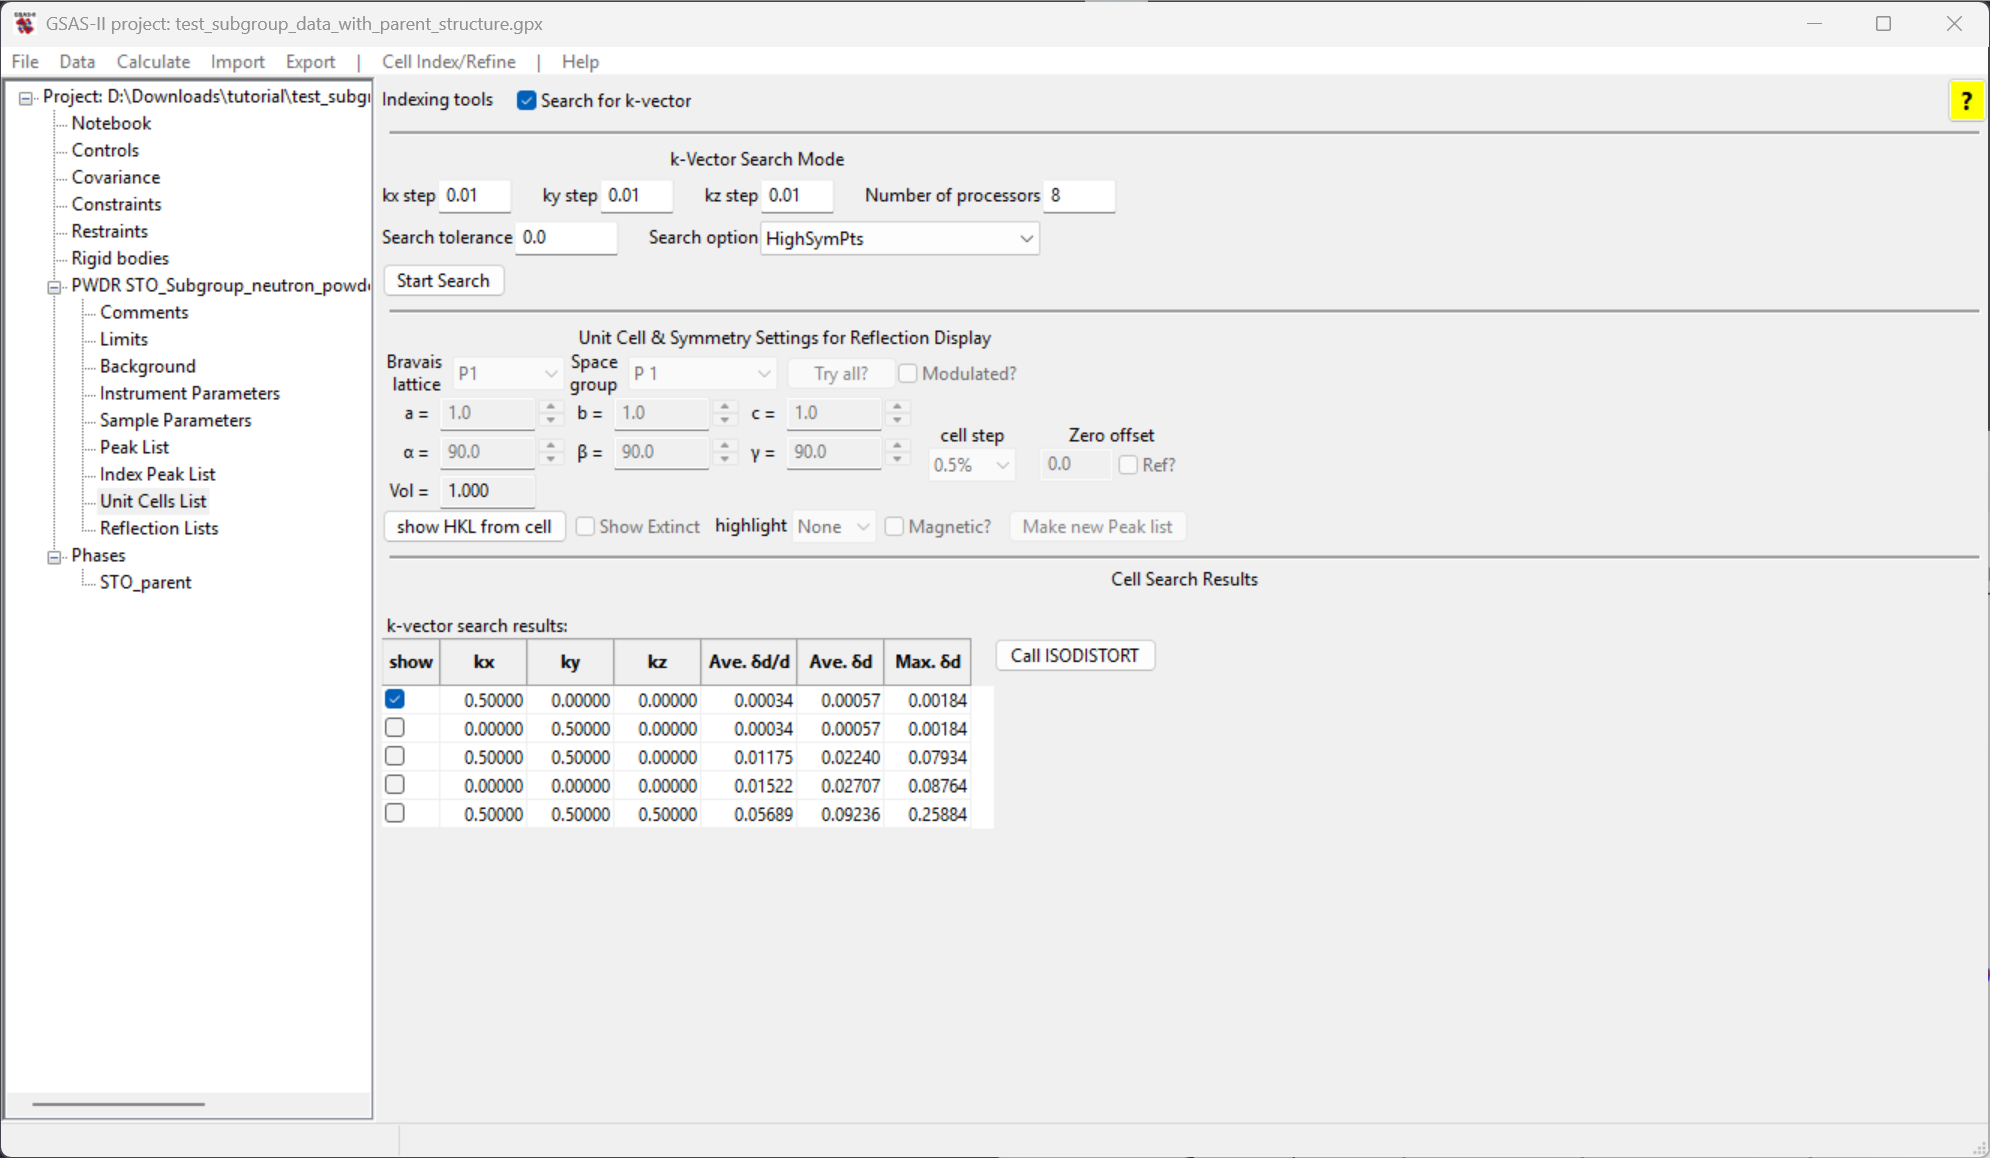Open the Import menu
The height and width of the screenshot is (1158, 1990).
coord(237,61)
